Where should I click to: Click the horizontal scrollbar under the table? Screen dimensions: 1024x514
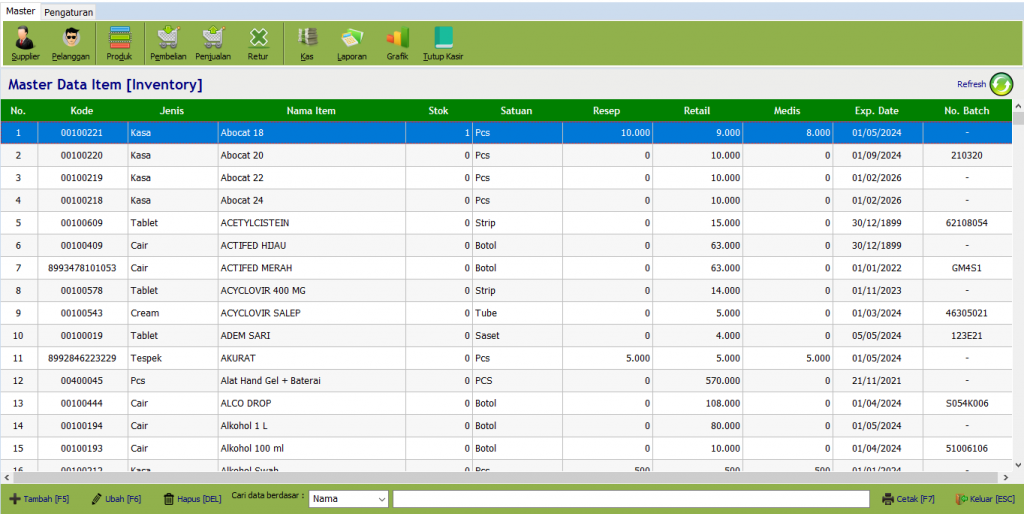tap(500, 477)
